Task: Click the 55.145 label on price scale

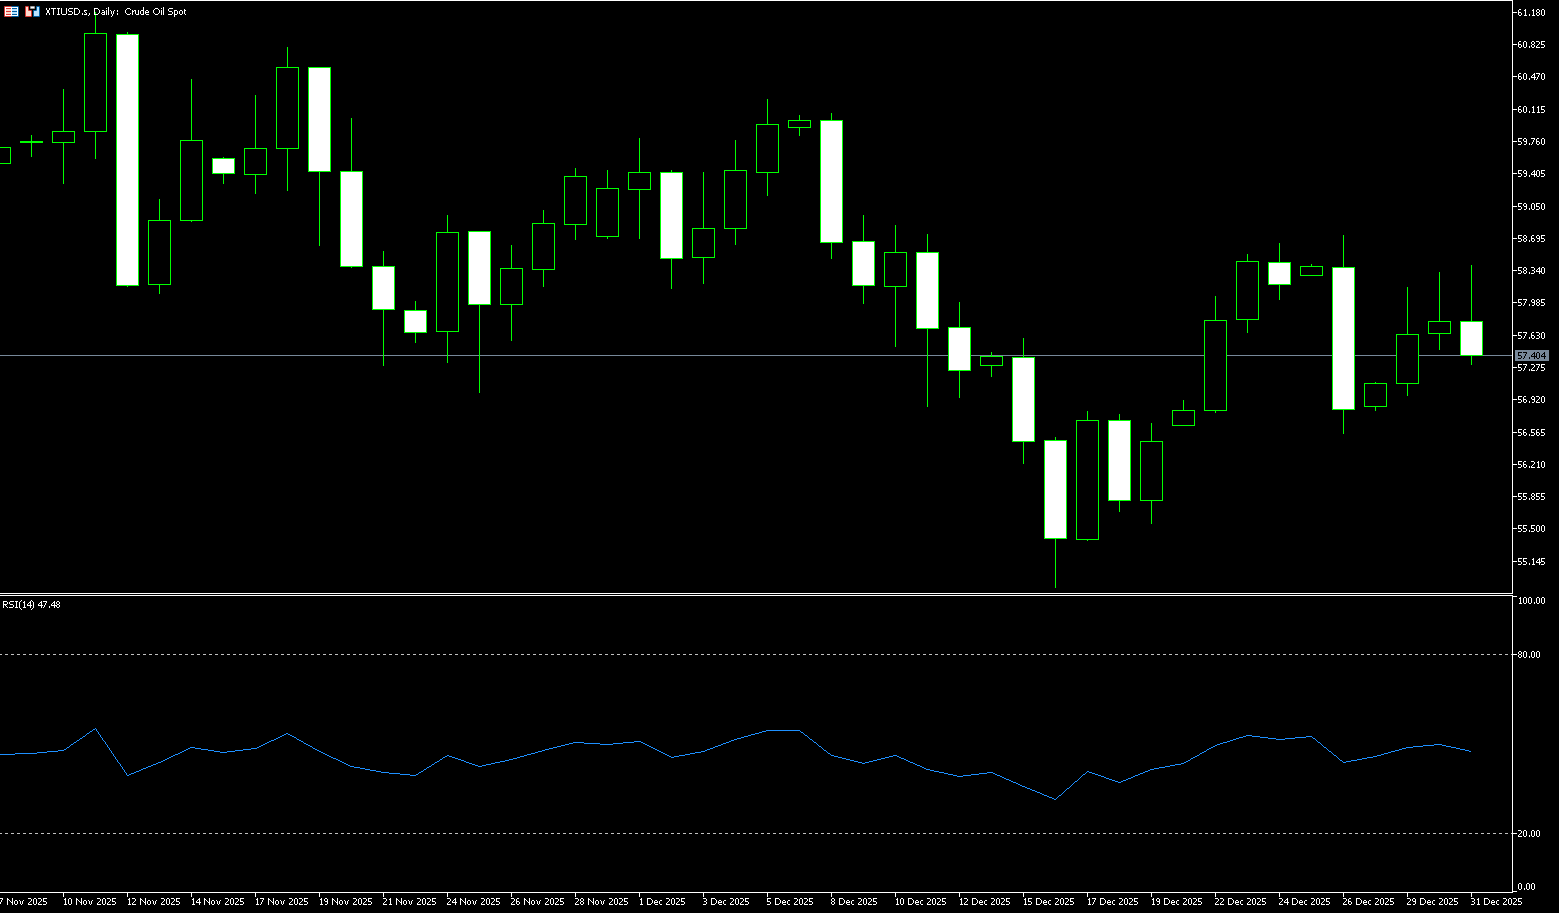Action: (1531, 562)
